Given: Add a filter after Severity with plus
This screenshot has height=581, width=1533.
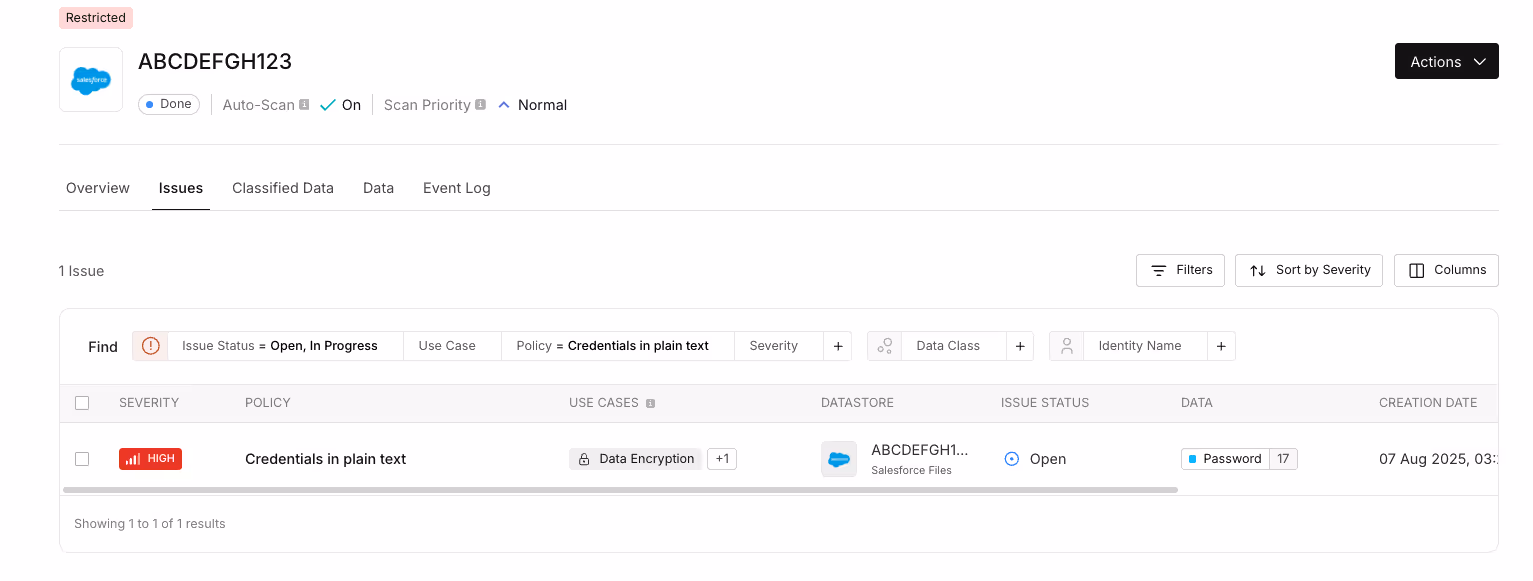Looking at the screenshot, I should point(838,346).
